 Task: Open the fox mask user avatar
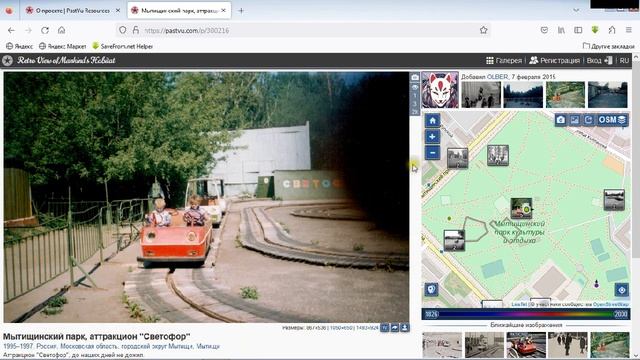tap(440, 90)
